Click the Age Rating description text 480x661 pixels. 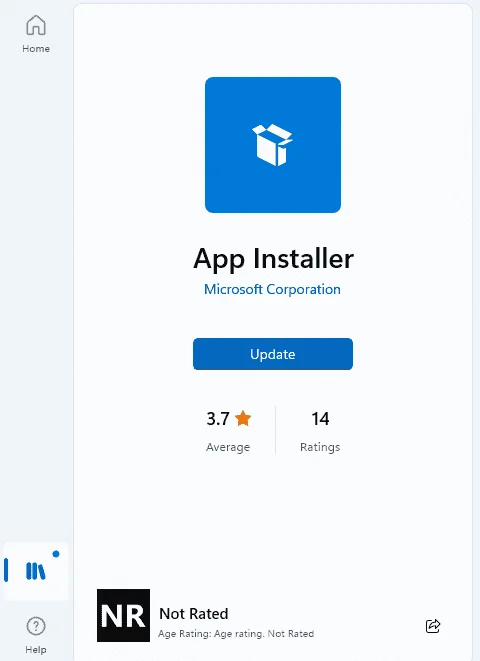(x=236, y=634)
